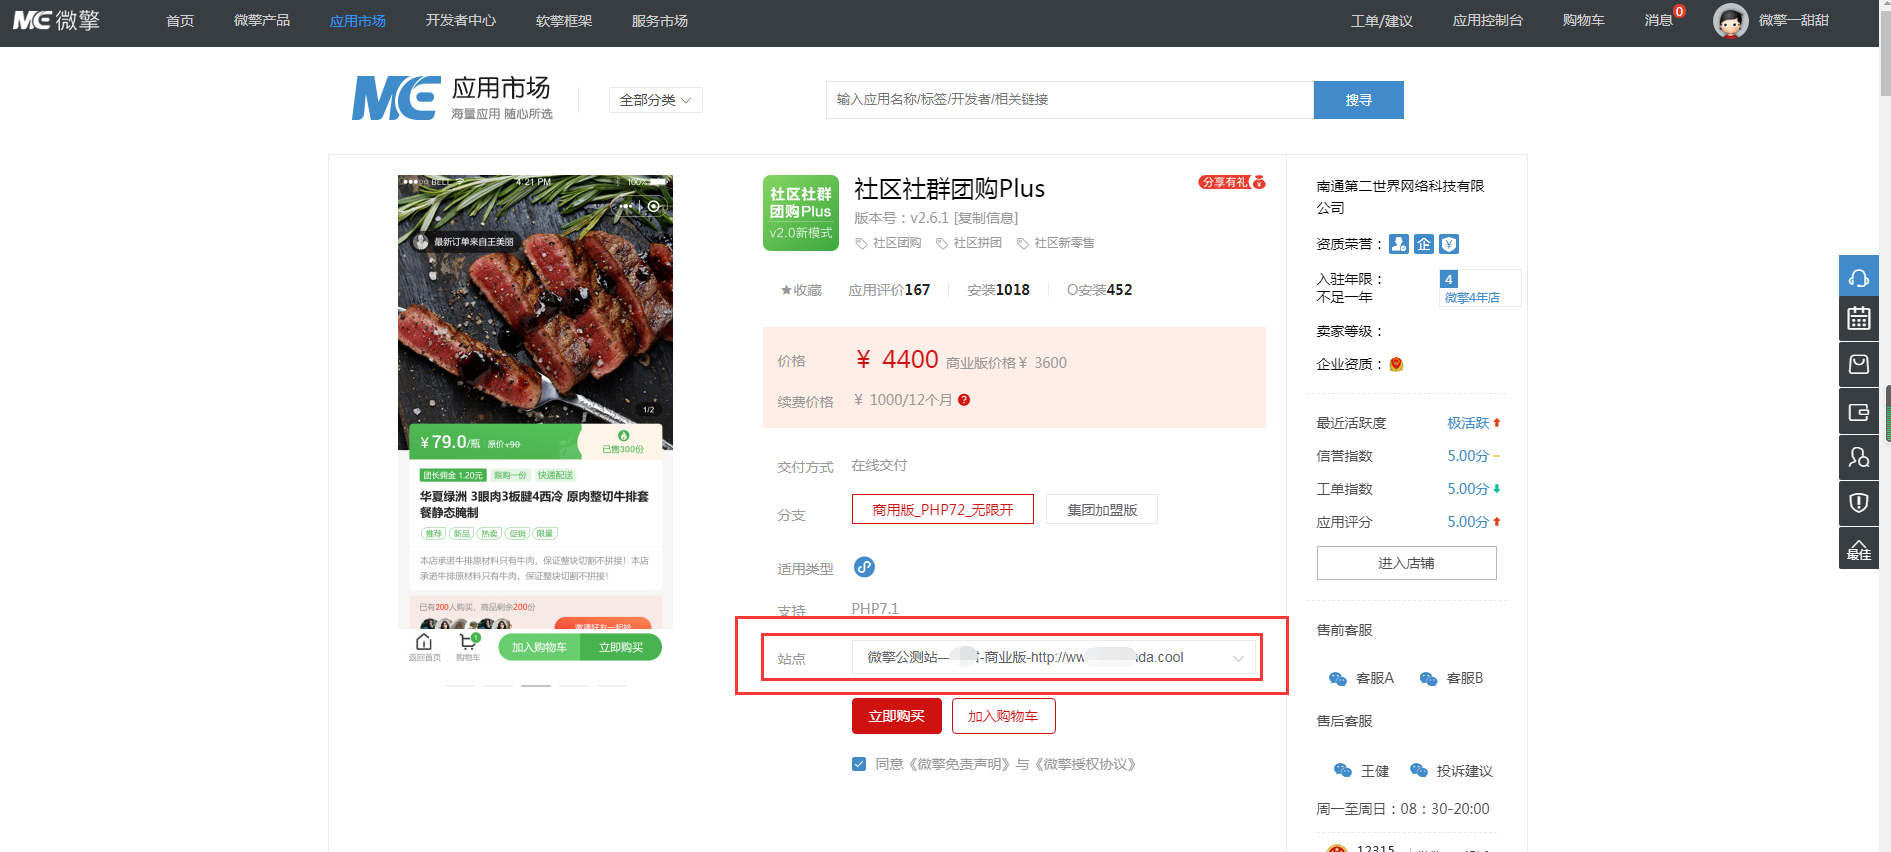Contact 客服B via WeChat icon
This screenshot has width=1891, height=852.
(1429, 679)
